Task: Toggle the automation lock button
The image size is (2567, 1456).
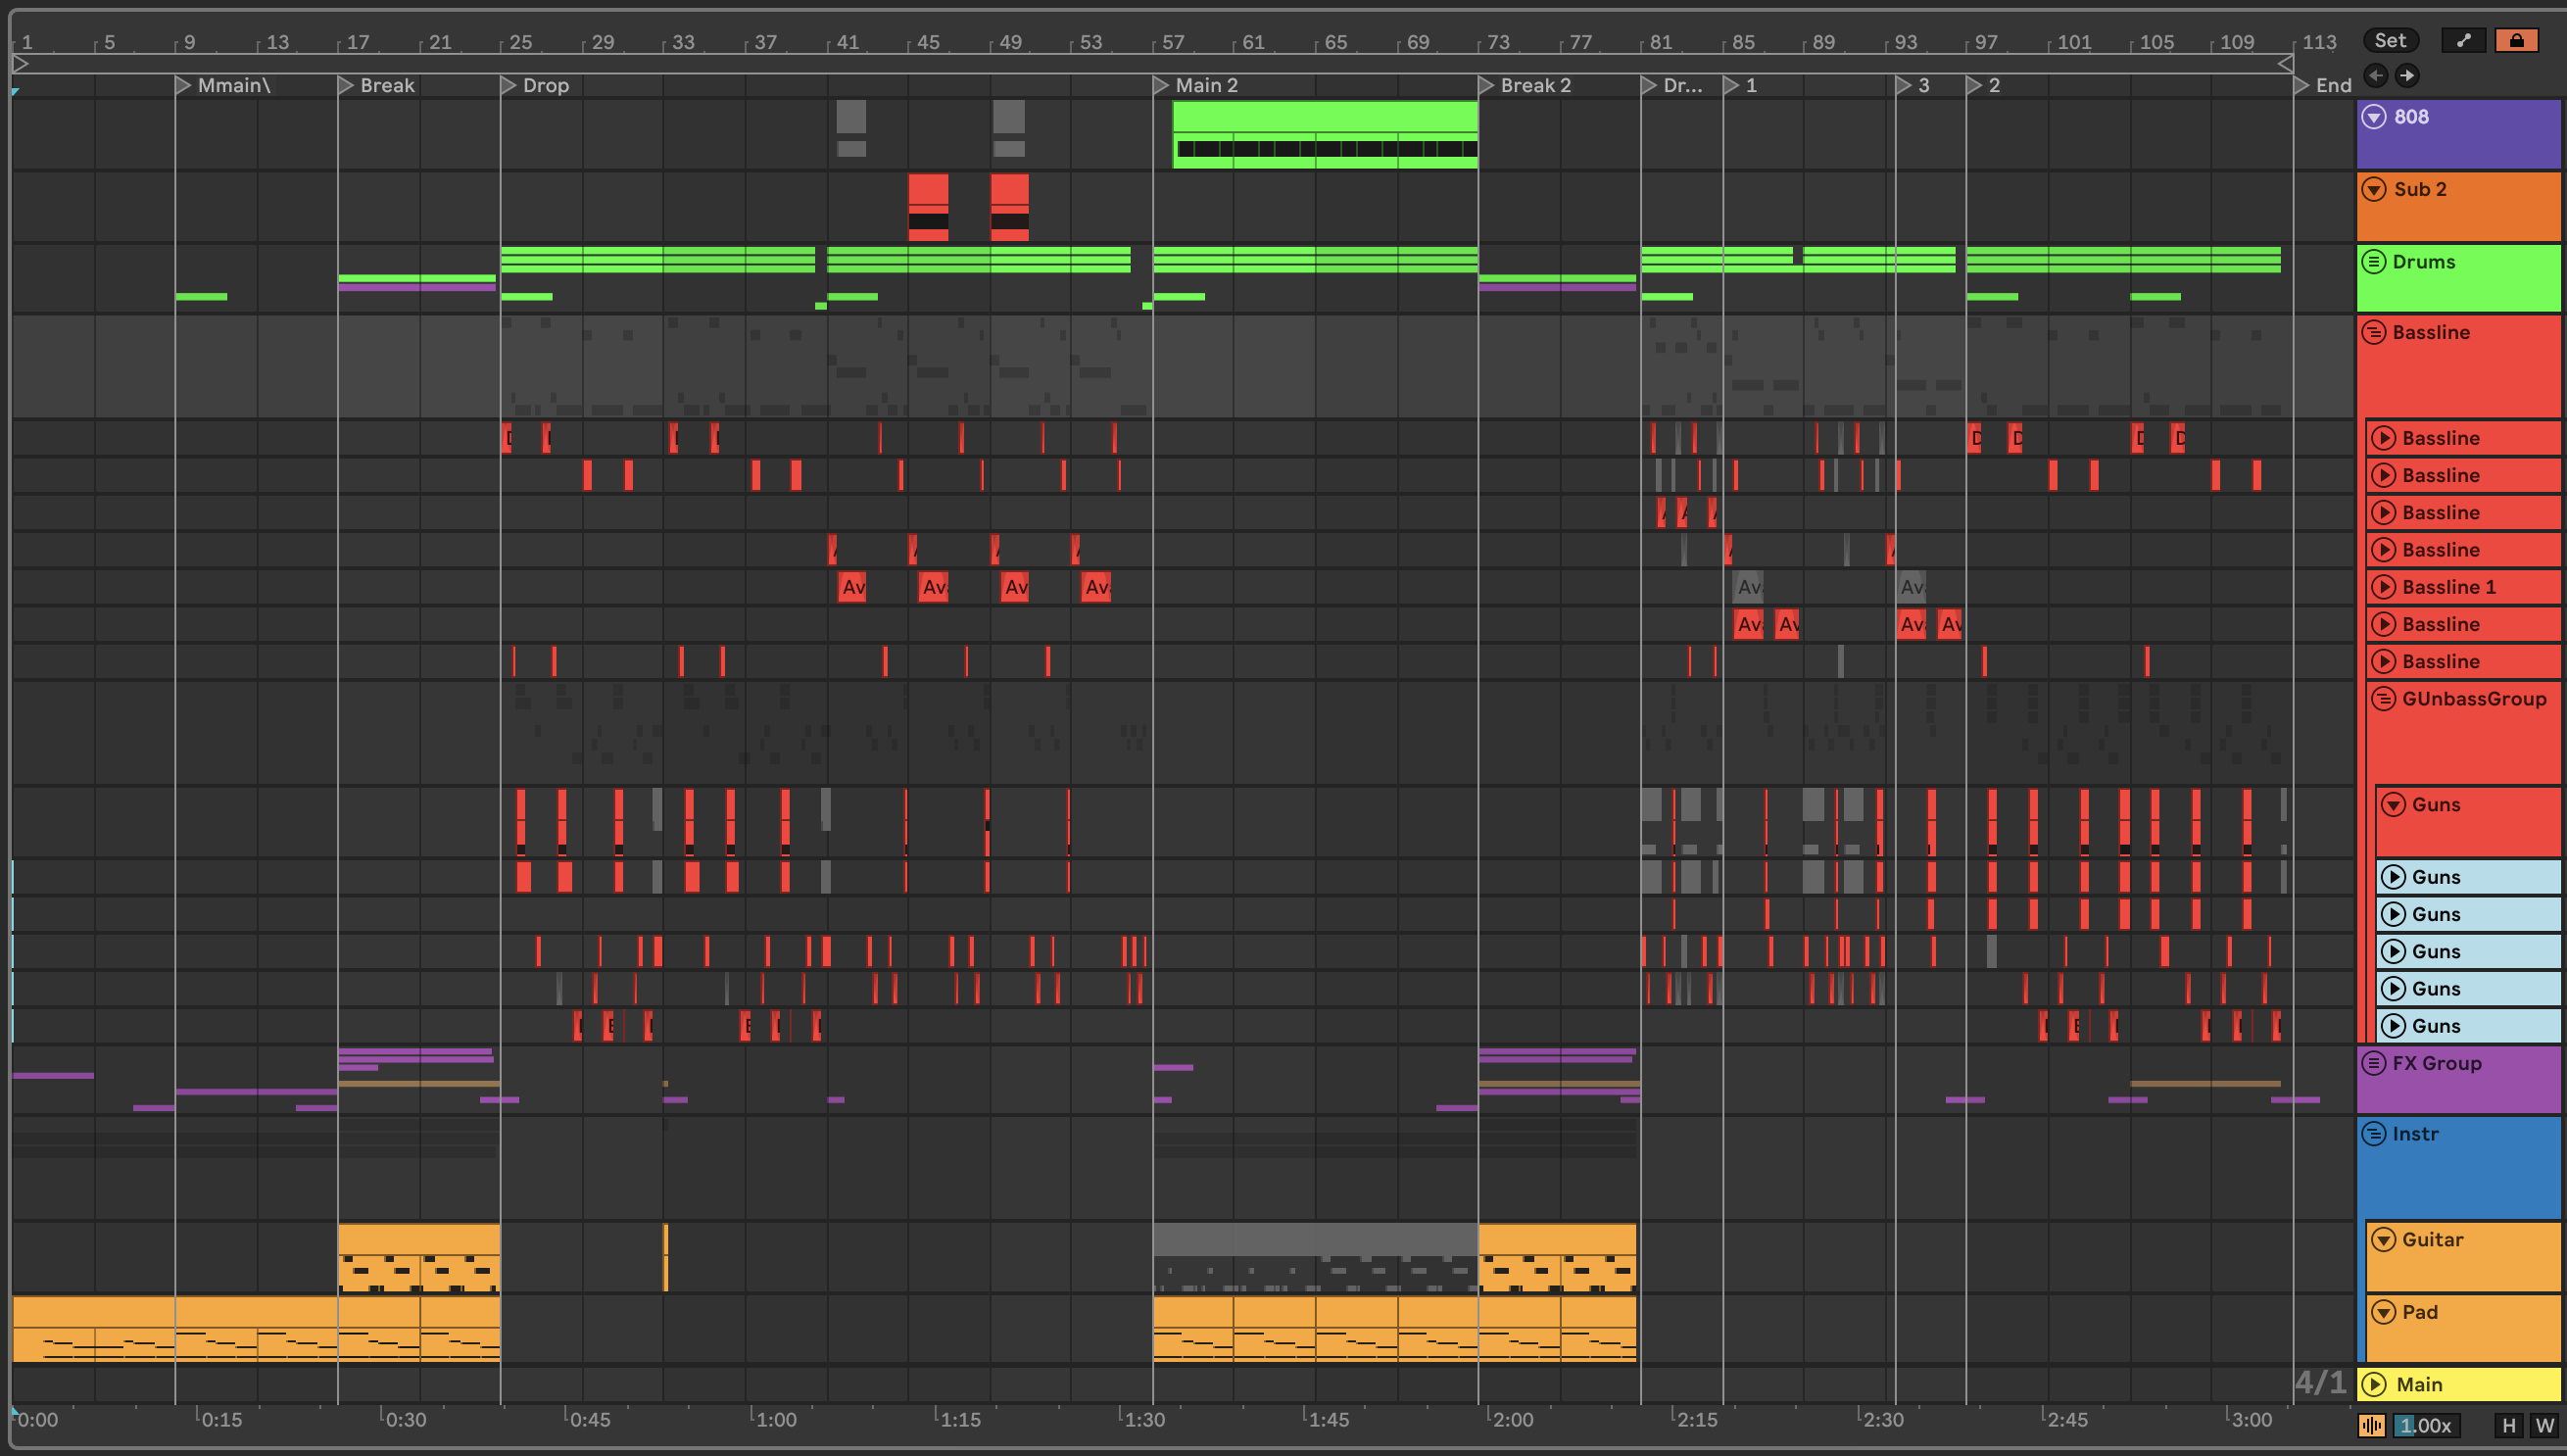Action: pos(2516,40)
